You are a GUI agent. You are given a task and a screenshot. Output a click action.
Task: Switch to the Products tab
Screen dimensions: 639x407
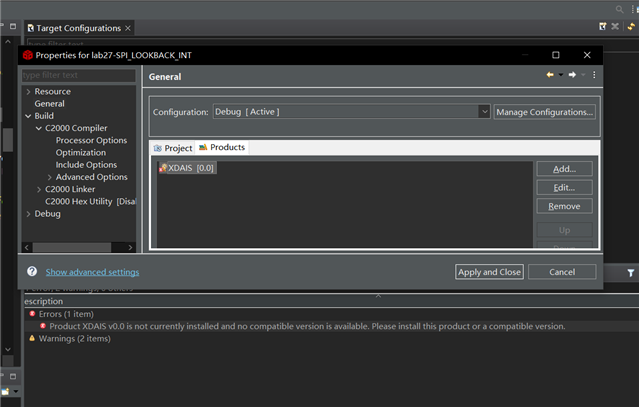[222, 147]
